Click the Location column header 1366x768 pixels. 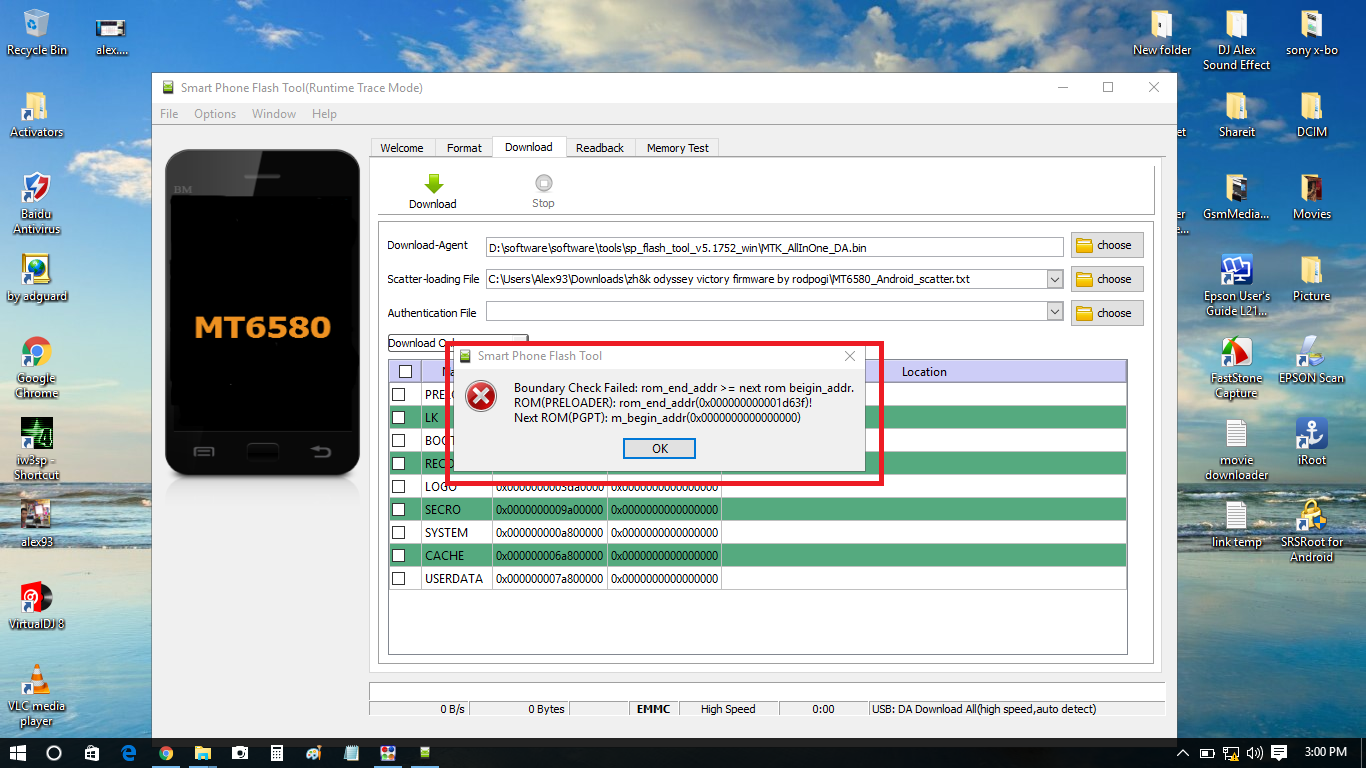(924, 372)
